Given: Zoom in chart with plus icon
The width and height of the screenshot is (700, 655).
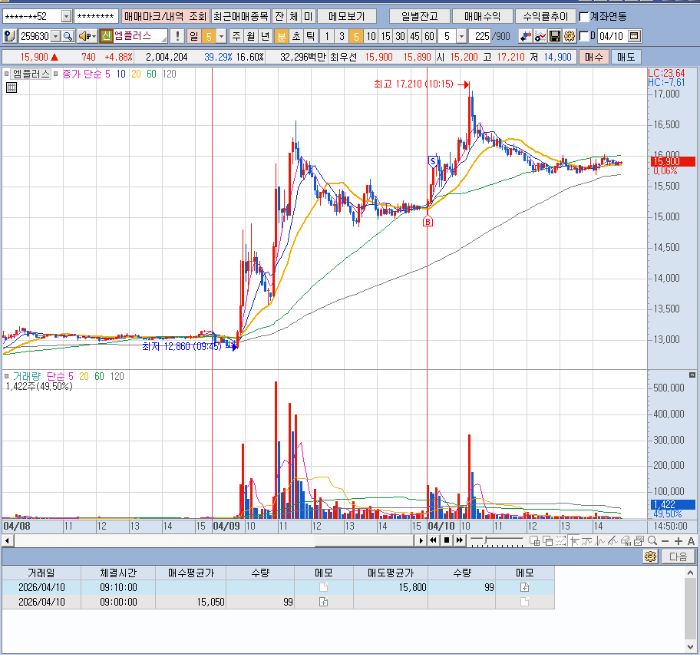Looking at the screenshot, I should (678, 541).
